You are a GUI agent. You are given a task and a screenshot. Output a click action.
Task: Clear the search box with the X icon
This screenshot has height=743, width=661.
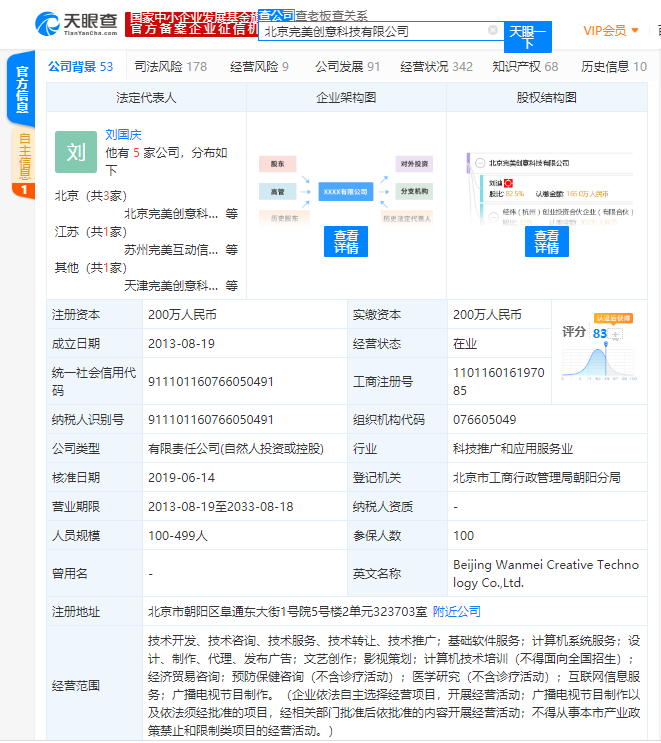point(493,30)
